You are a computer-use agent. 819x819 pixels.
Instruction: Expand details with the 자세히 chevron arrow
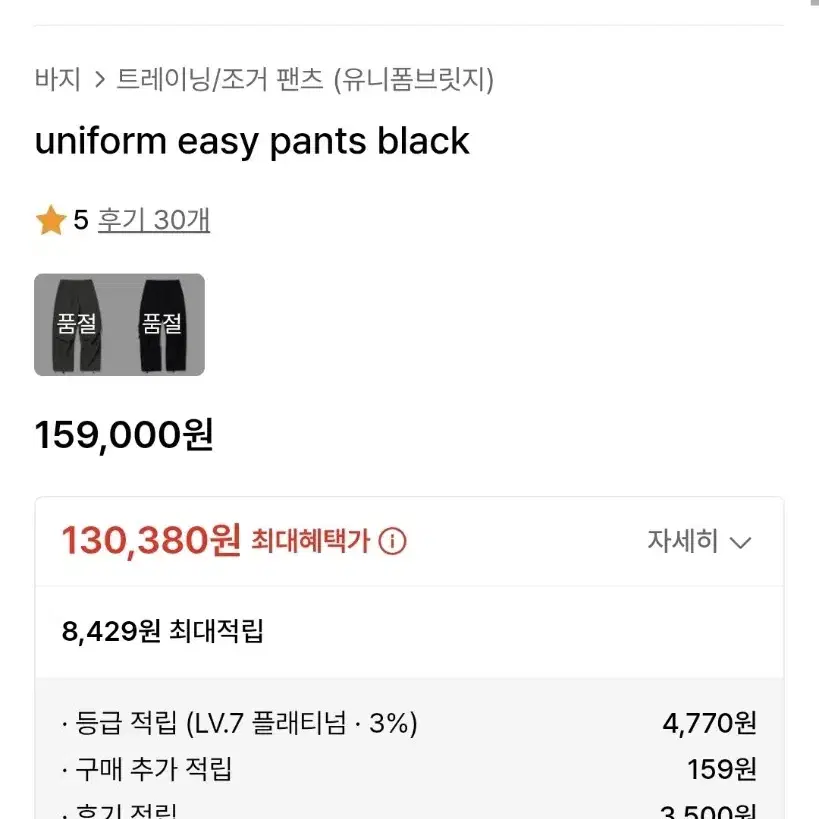(741, 543)
